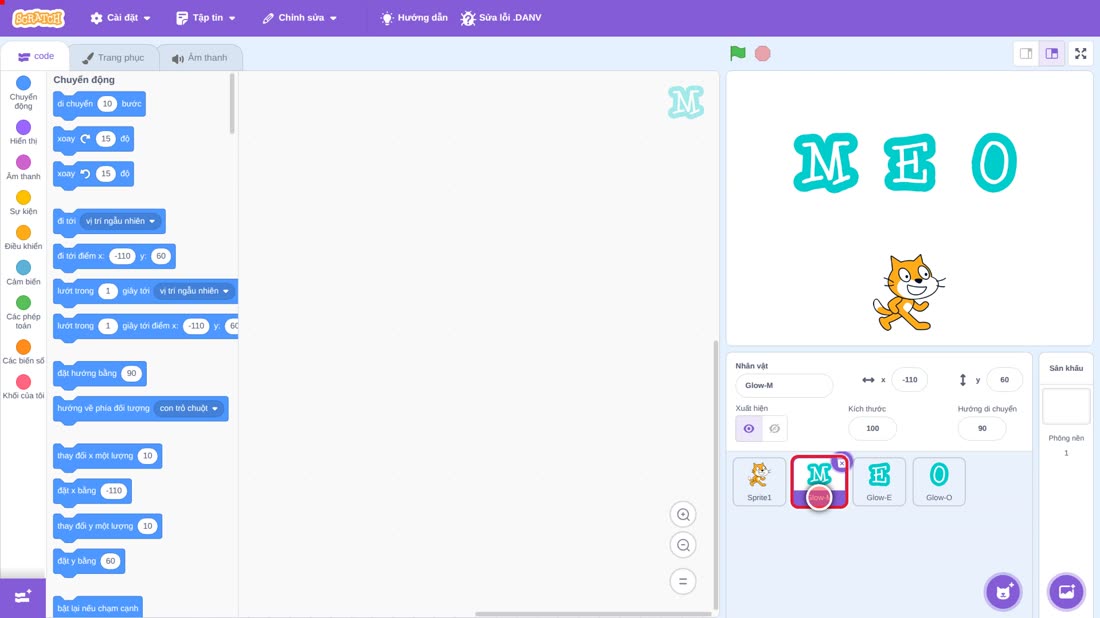Screen dimensions: 1100x618
Task: Select the Các biến số category
Action: coord(23,352)
